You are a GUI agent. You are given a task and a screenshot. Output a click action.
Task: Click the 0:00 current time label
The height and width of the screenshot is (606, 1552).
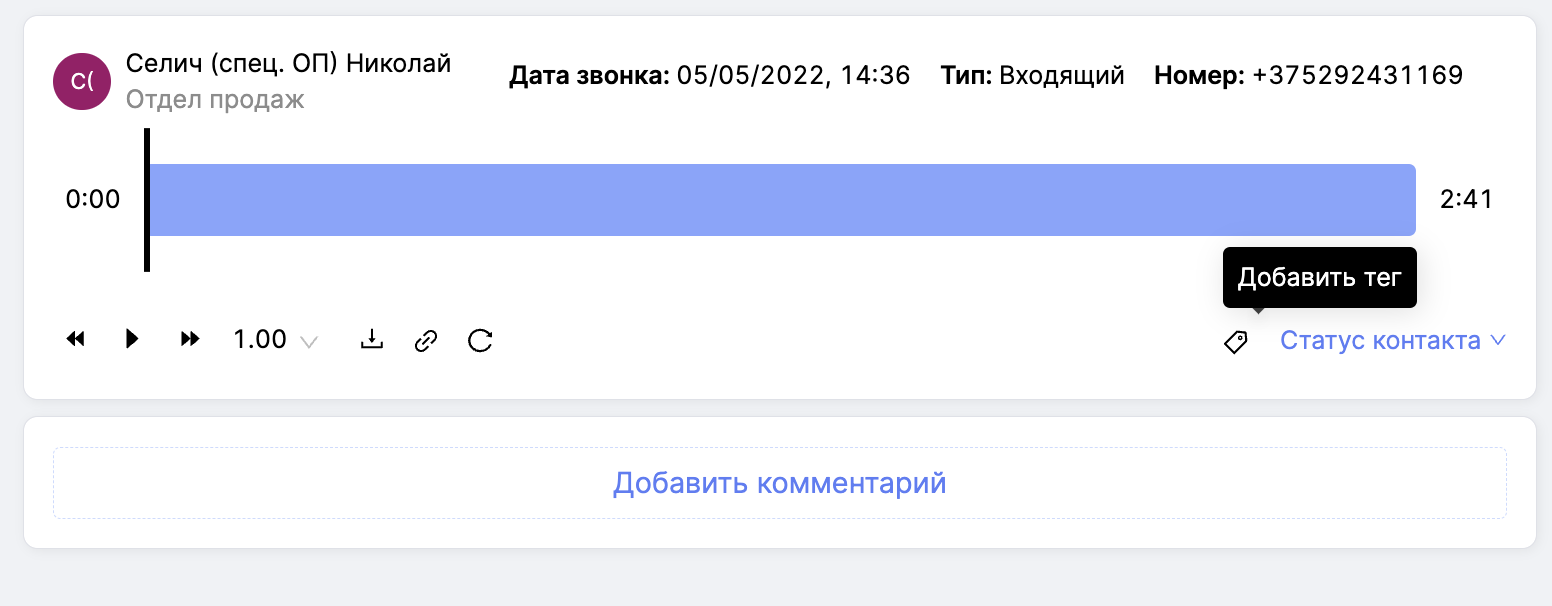[93, 200]
